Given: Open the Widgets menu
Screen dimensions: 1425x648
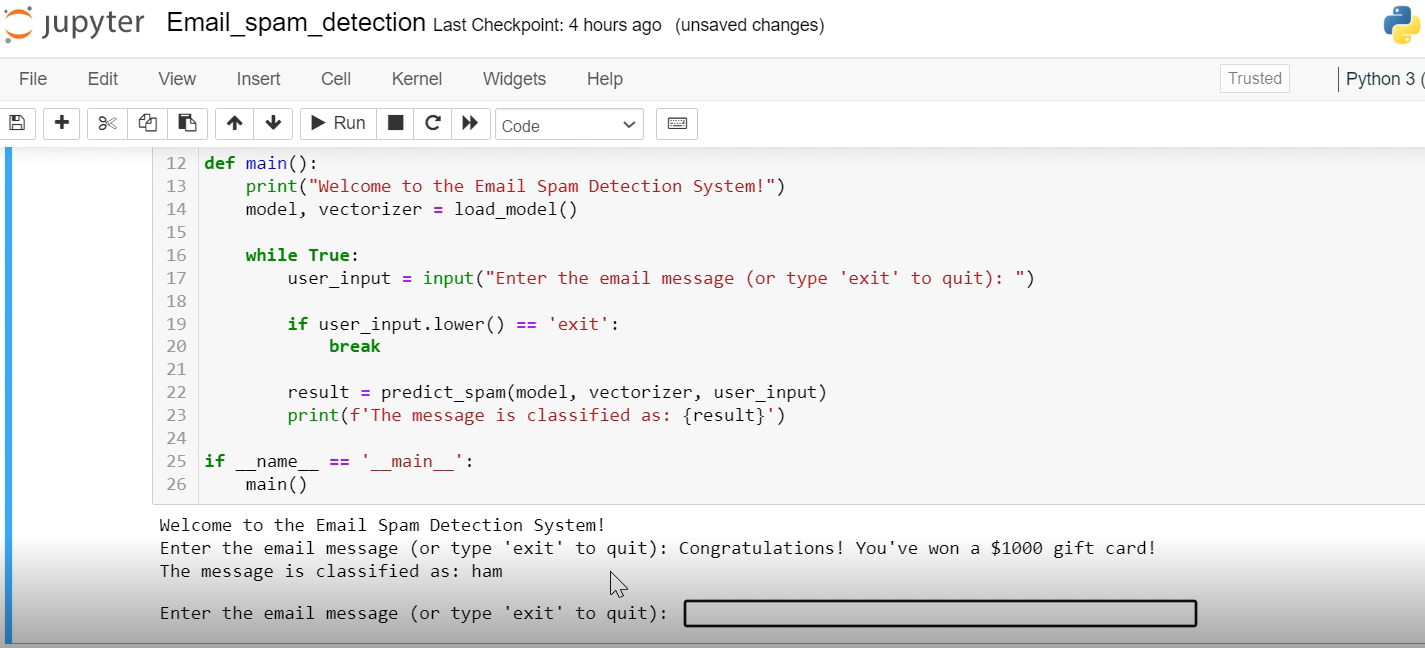Looking at the screenshot, I should [x=514, y=79].
